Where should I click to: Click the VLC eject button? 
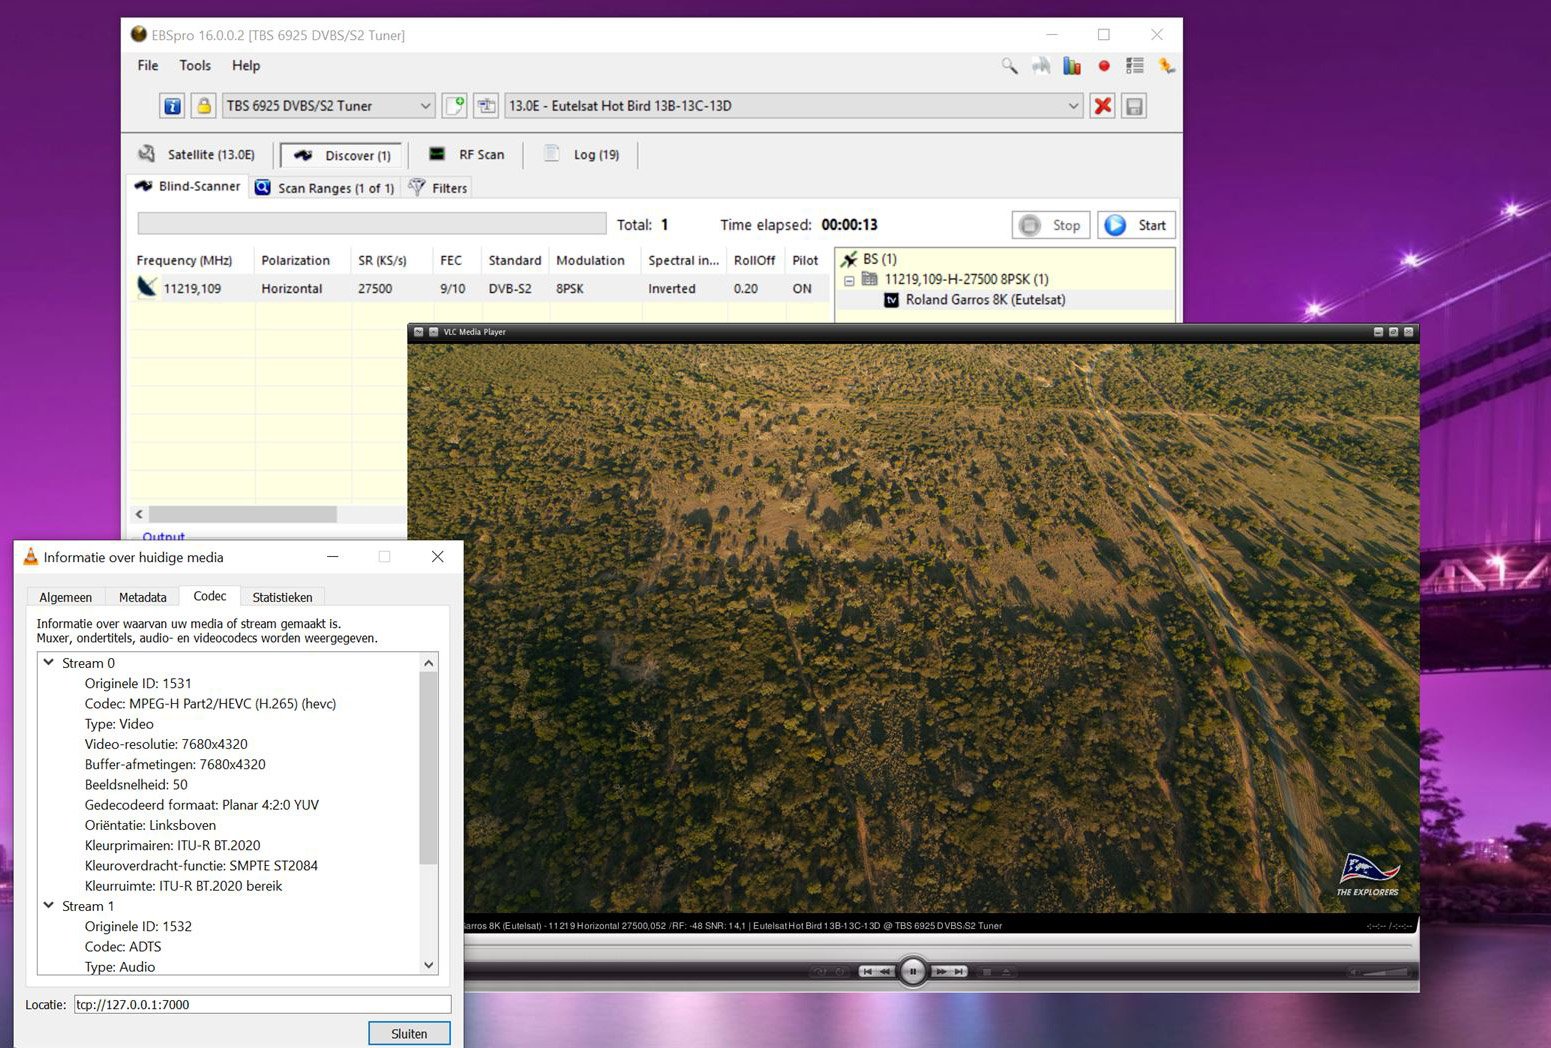point(1006,972)
